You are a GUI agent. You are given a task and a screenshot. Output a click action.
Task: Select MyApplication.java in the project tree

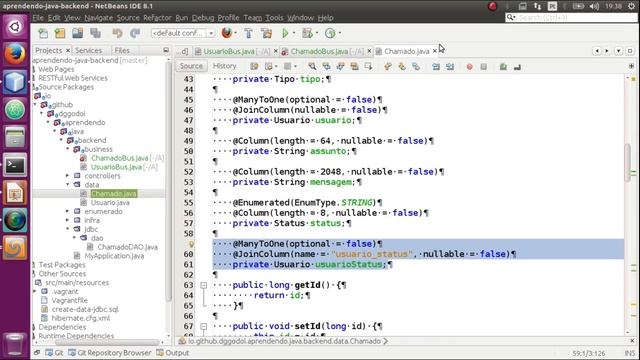pyautogui.click(x=114, y=256)
